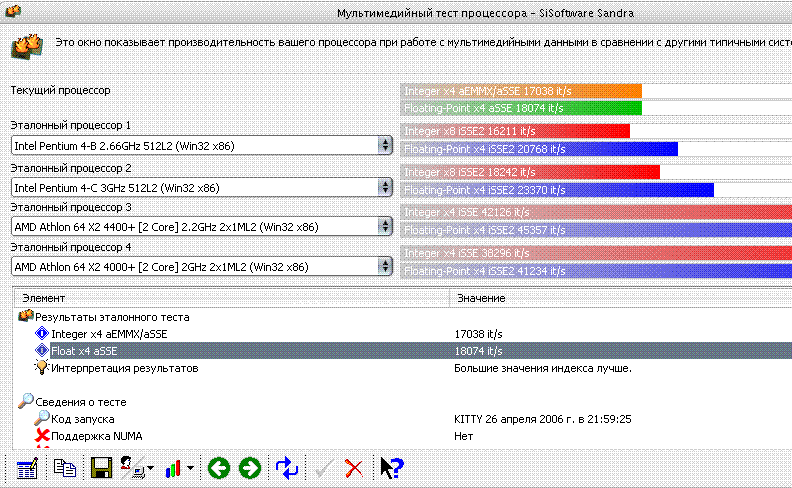Click the Элемент column header
The width and height of the screenshot is (792, 488).
[x=232, y=298]
